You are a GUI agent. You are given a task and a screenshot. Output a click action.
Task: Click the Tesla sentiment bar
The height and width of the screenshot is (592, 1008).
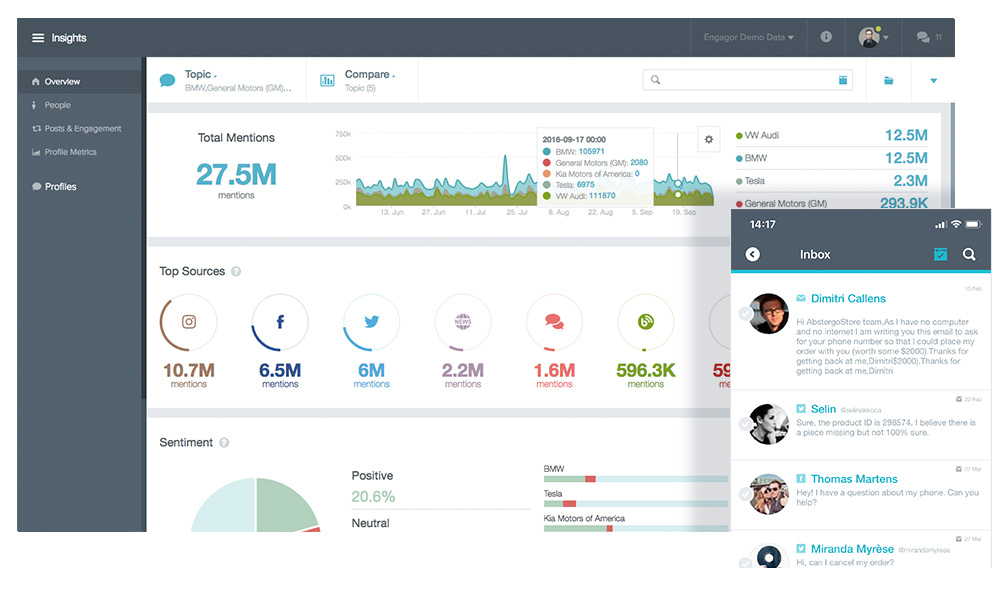click(636, 503)
